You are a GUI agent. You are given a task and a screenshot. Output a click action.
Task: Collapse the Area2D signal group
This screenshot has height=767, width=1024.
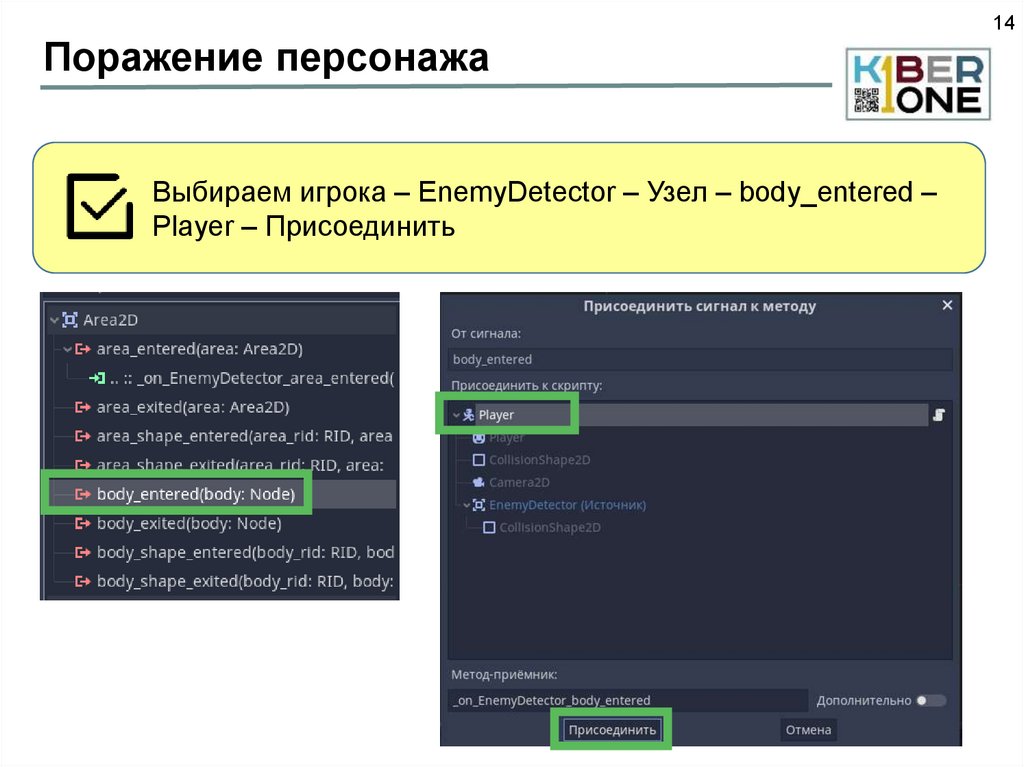52,320
